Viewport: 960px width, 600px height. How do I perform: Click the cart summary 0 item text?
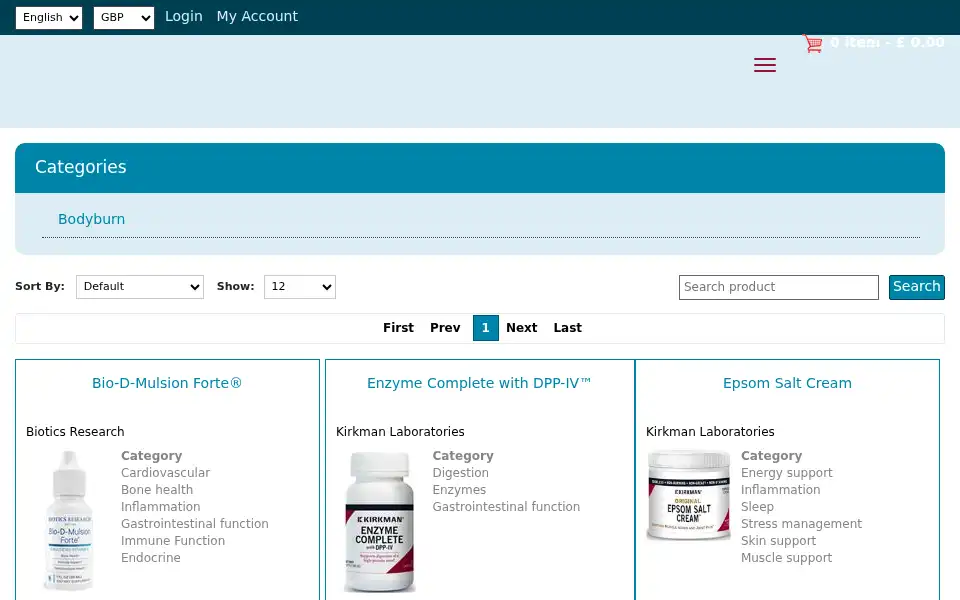point(887,43)
